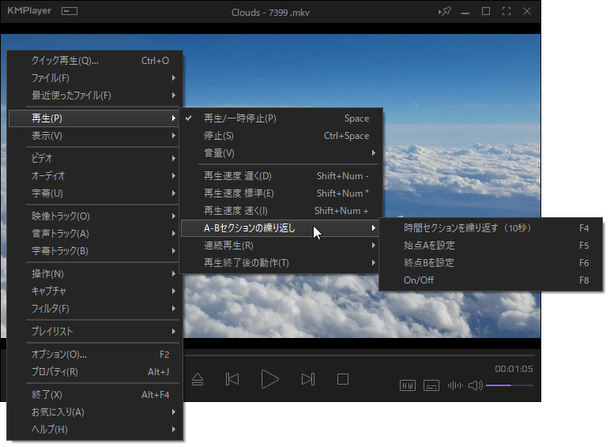
Task: Skip to the previous track
Action: pyautogui.click(x=232, y=380)
